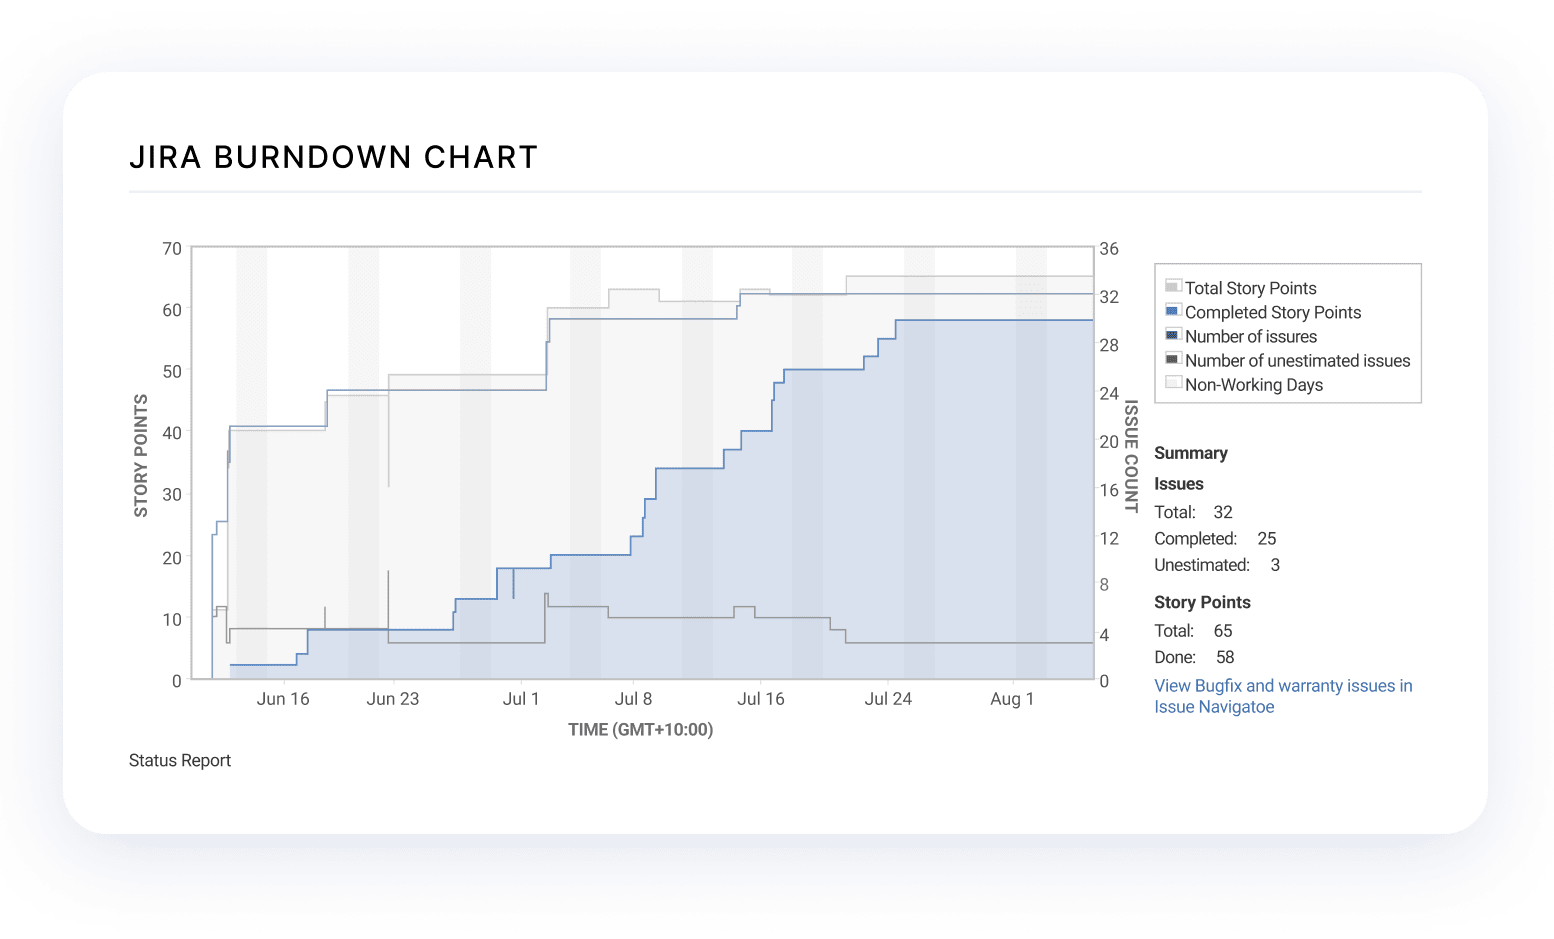Select the 'Total Story Points' legend label
1554x939 pixels.
tap(1250, 288)
